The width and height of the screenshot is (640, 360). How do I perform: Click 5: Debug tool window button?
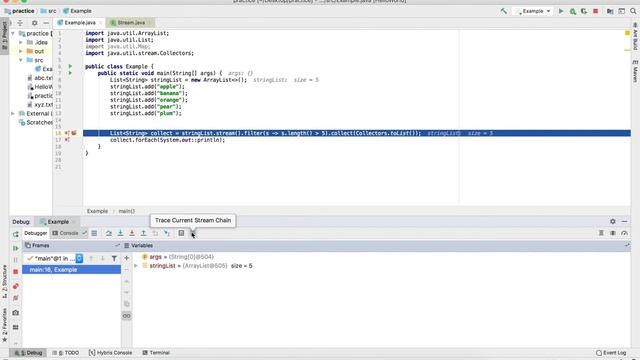coord(28,353)
